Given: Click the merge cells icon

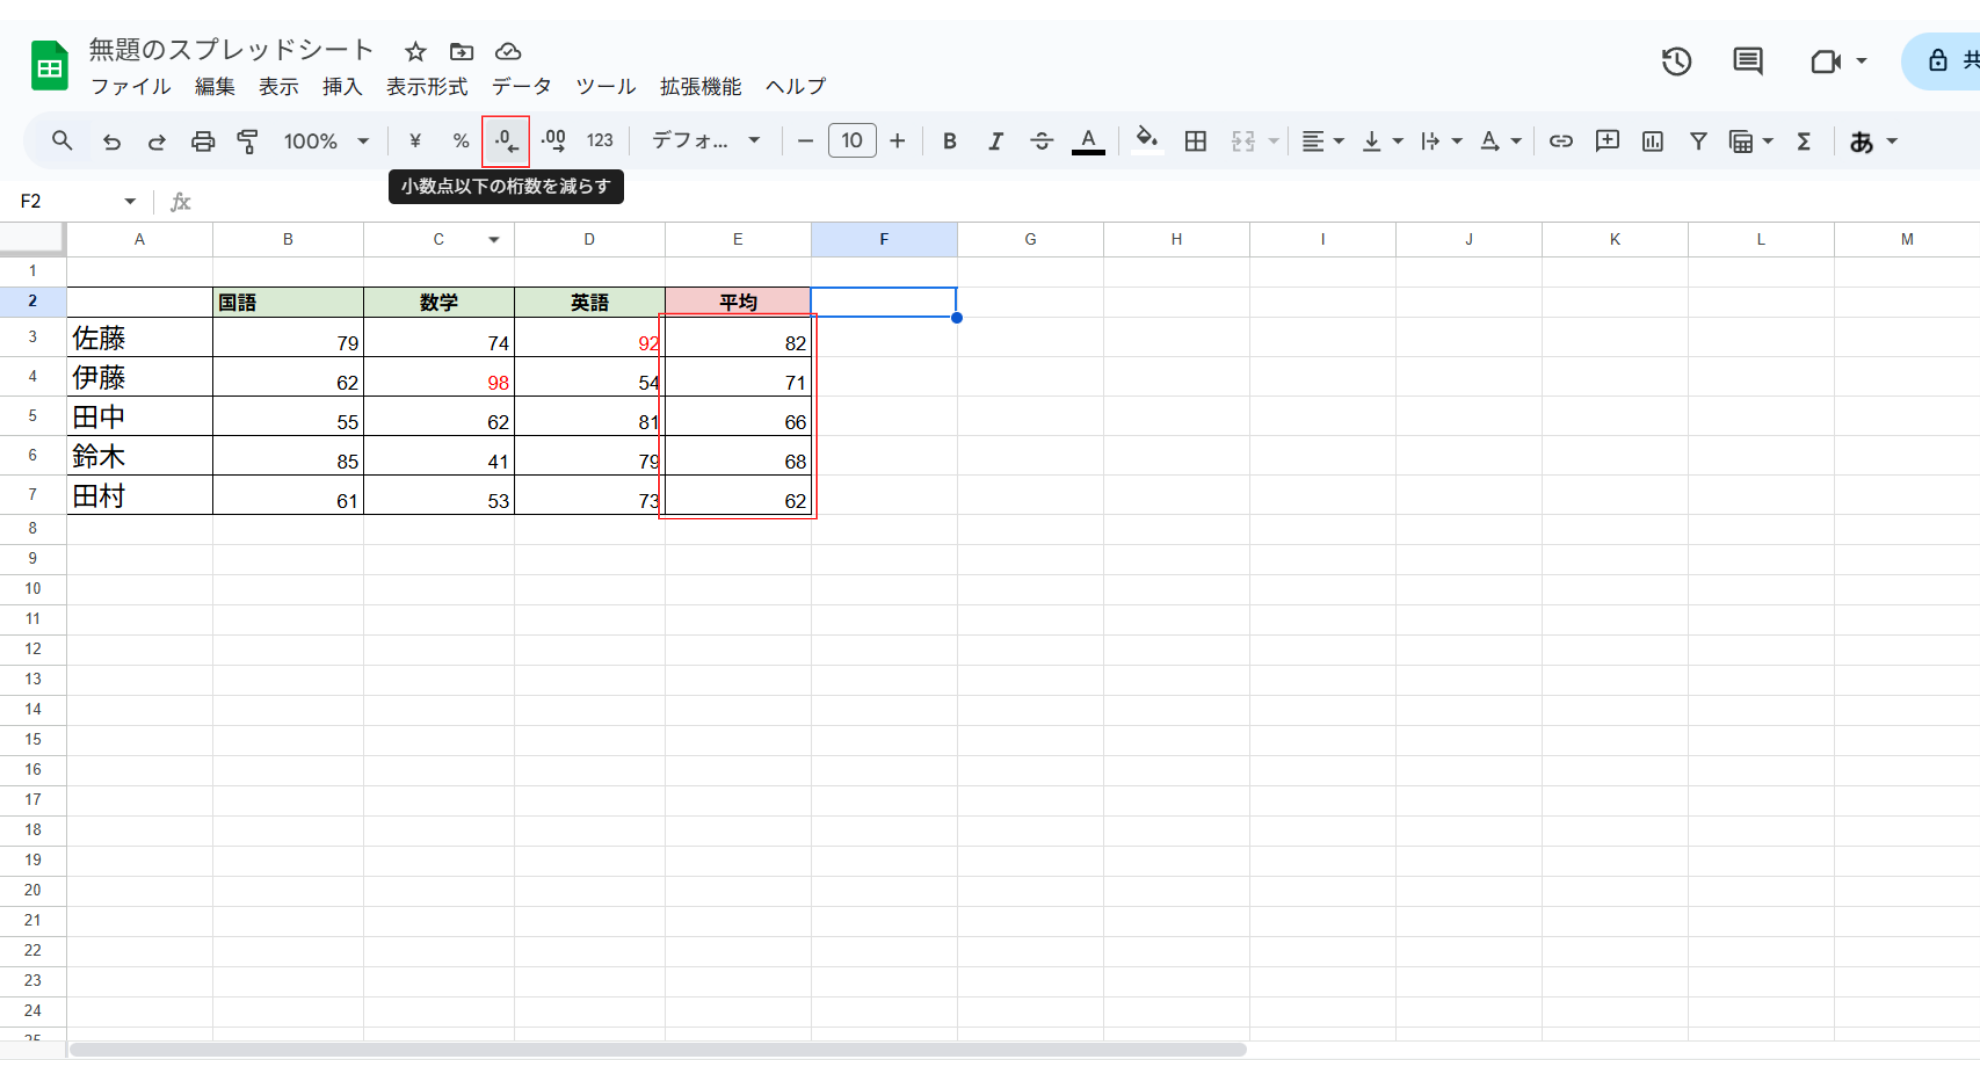Looking at the screenshot, I should (1243, 141).
